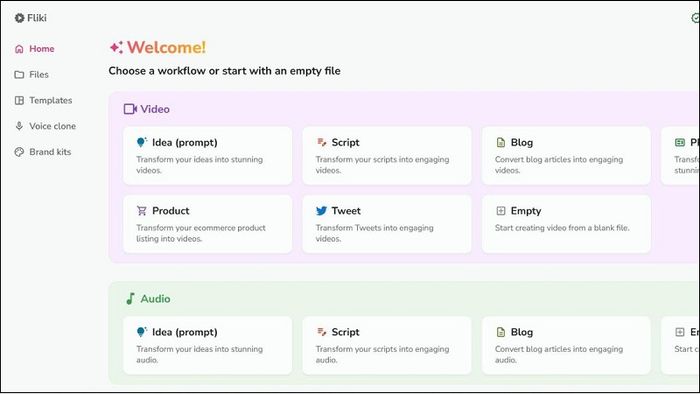Viewport: 700px width, 394px height.
Task: Open the Voice clone sidebar item
Action: pyautogui.click(x=45, y=126)
